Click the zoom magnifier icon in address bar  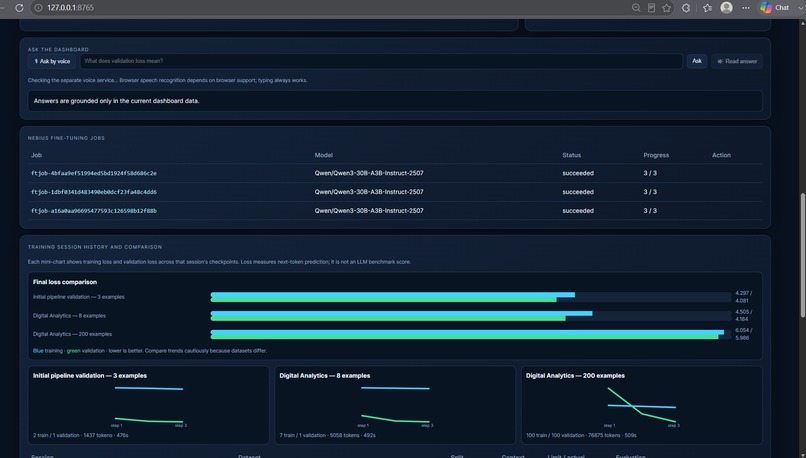click(x=636, y=8)
